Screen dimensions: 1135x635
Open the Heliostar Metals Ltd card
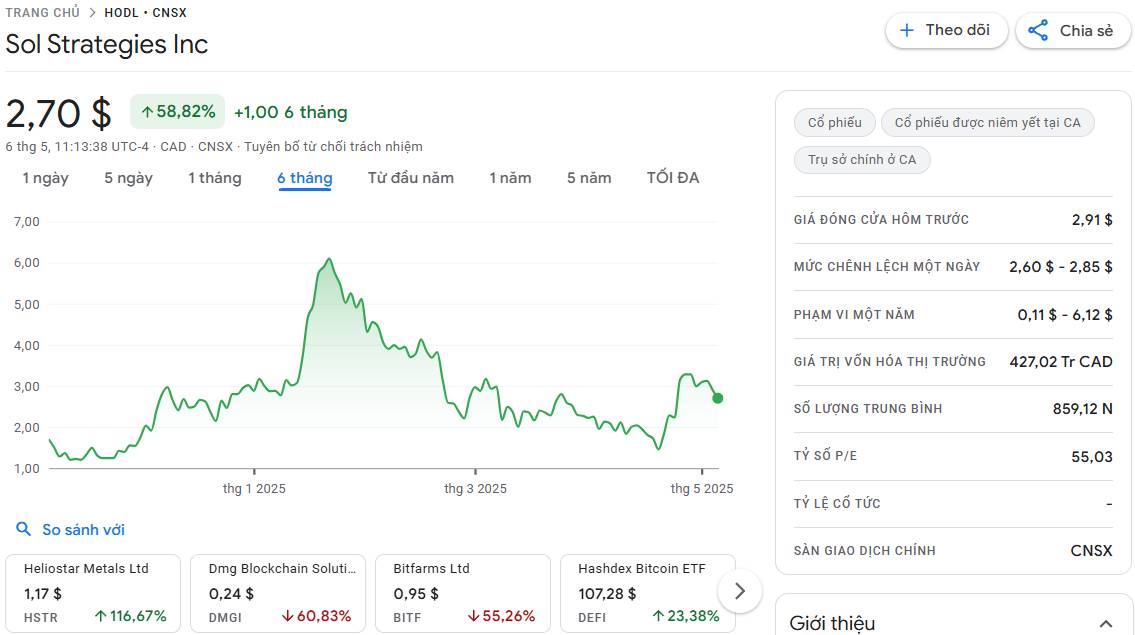[x=93, y=594]
